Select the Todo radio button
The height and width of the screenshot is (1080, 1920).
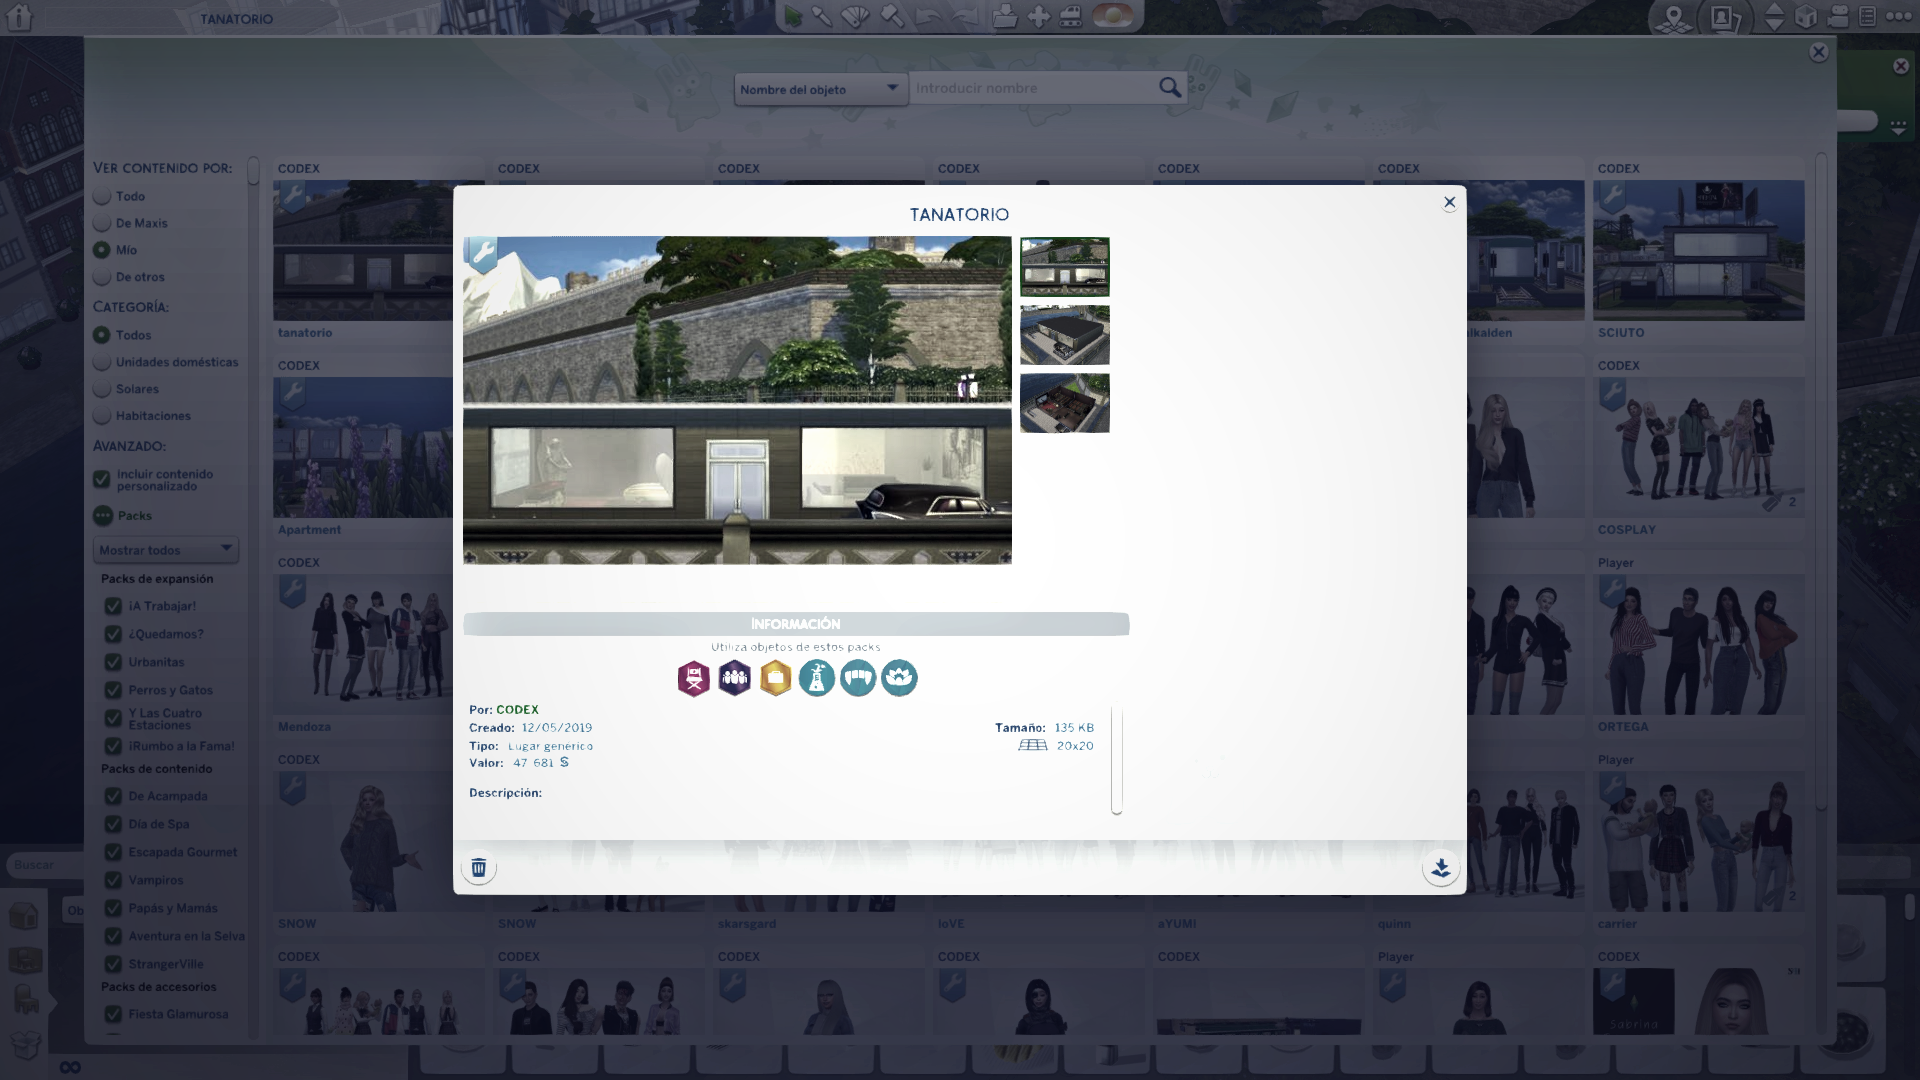click(102, 196)
